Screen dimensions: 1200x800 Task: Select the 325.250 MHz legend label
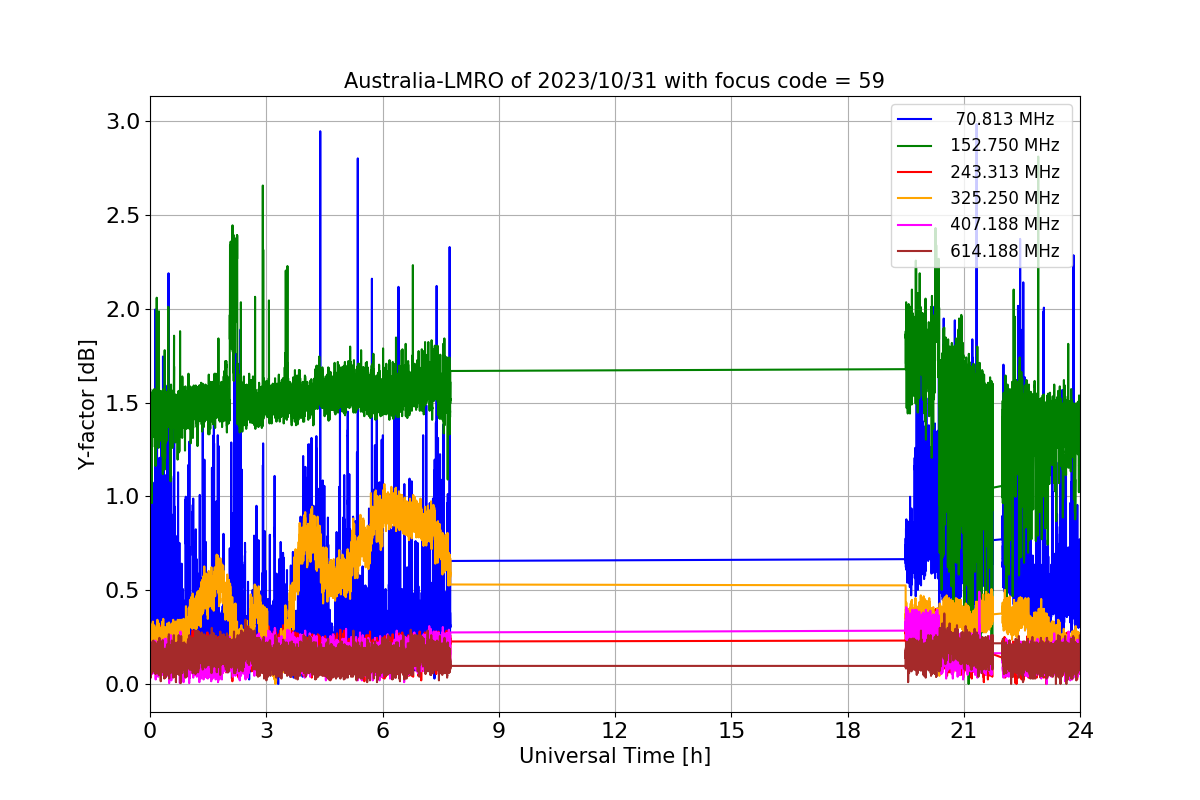pyautogui.click(x=1005, y=198)
